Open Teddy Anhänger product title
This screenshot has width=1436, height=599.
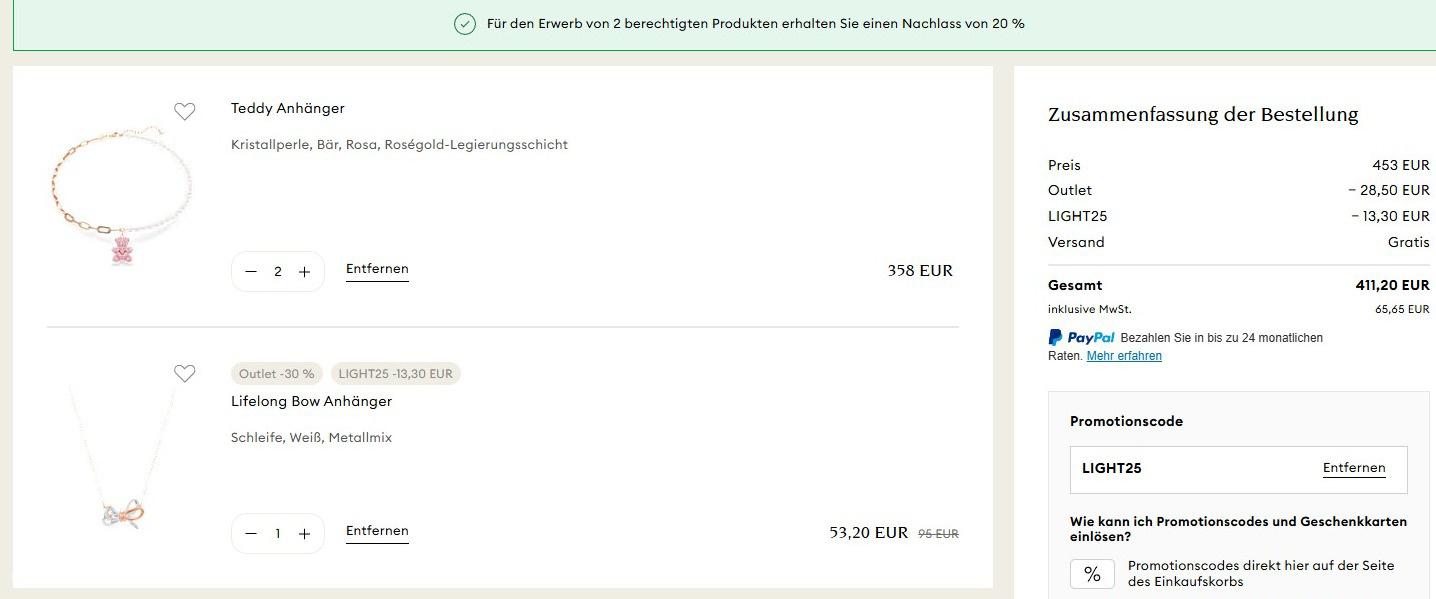(288, 108)
